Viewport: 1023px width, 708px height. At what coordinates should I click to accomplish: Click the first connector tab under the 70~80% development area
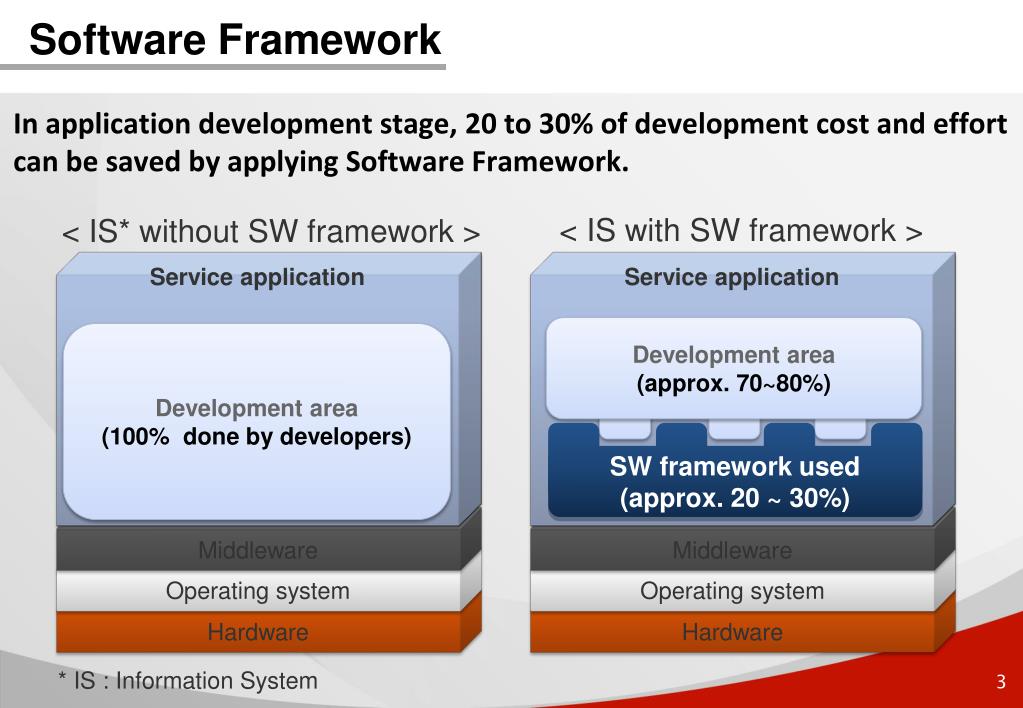tap(625, 429)
